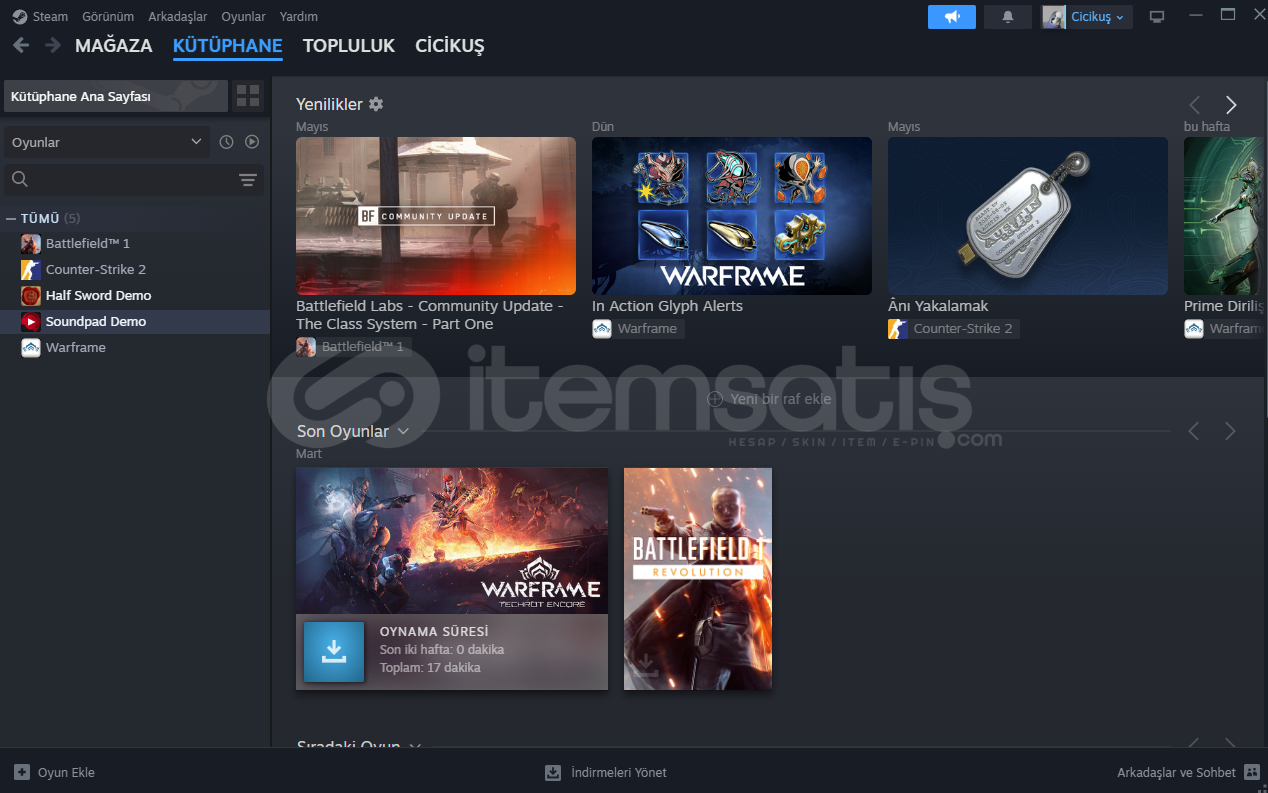
Task: Click Oyun Ekle label
Action: [x=66, y=772]
